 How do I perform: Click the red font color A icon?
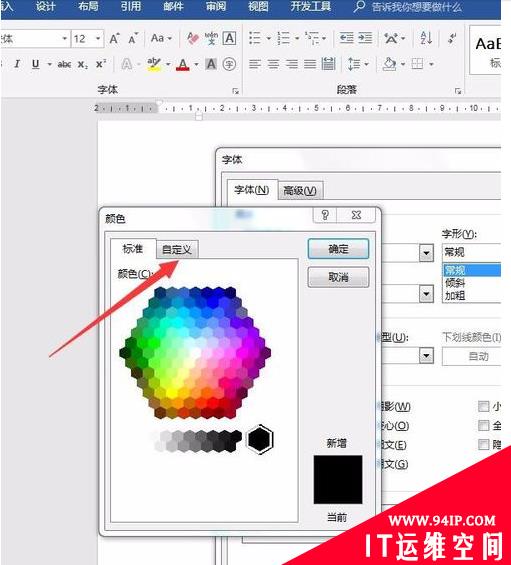click(x=183, y=65)
